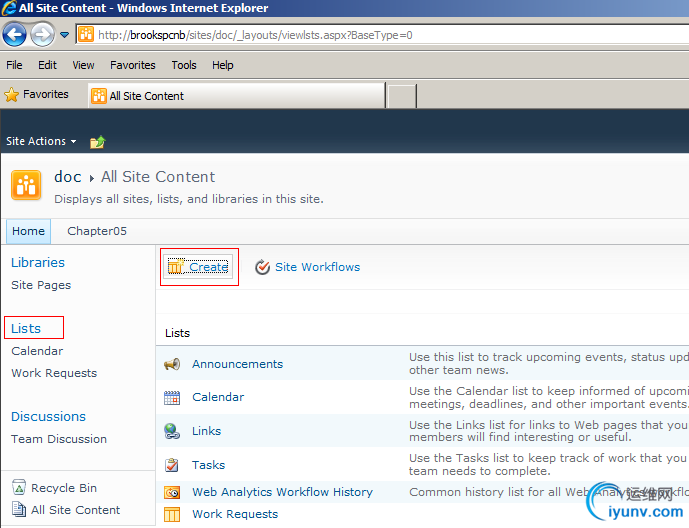The image size is (689, 528).
Task: Open Calendar in the sidebar
Action: [37, 351]
